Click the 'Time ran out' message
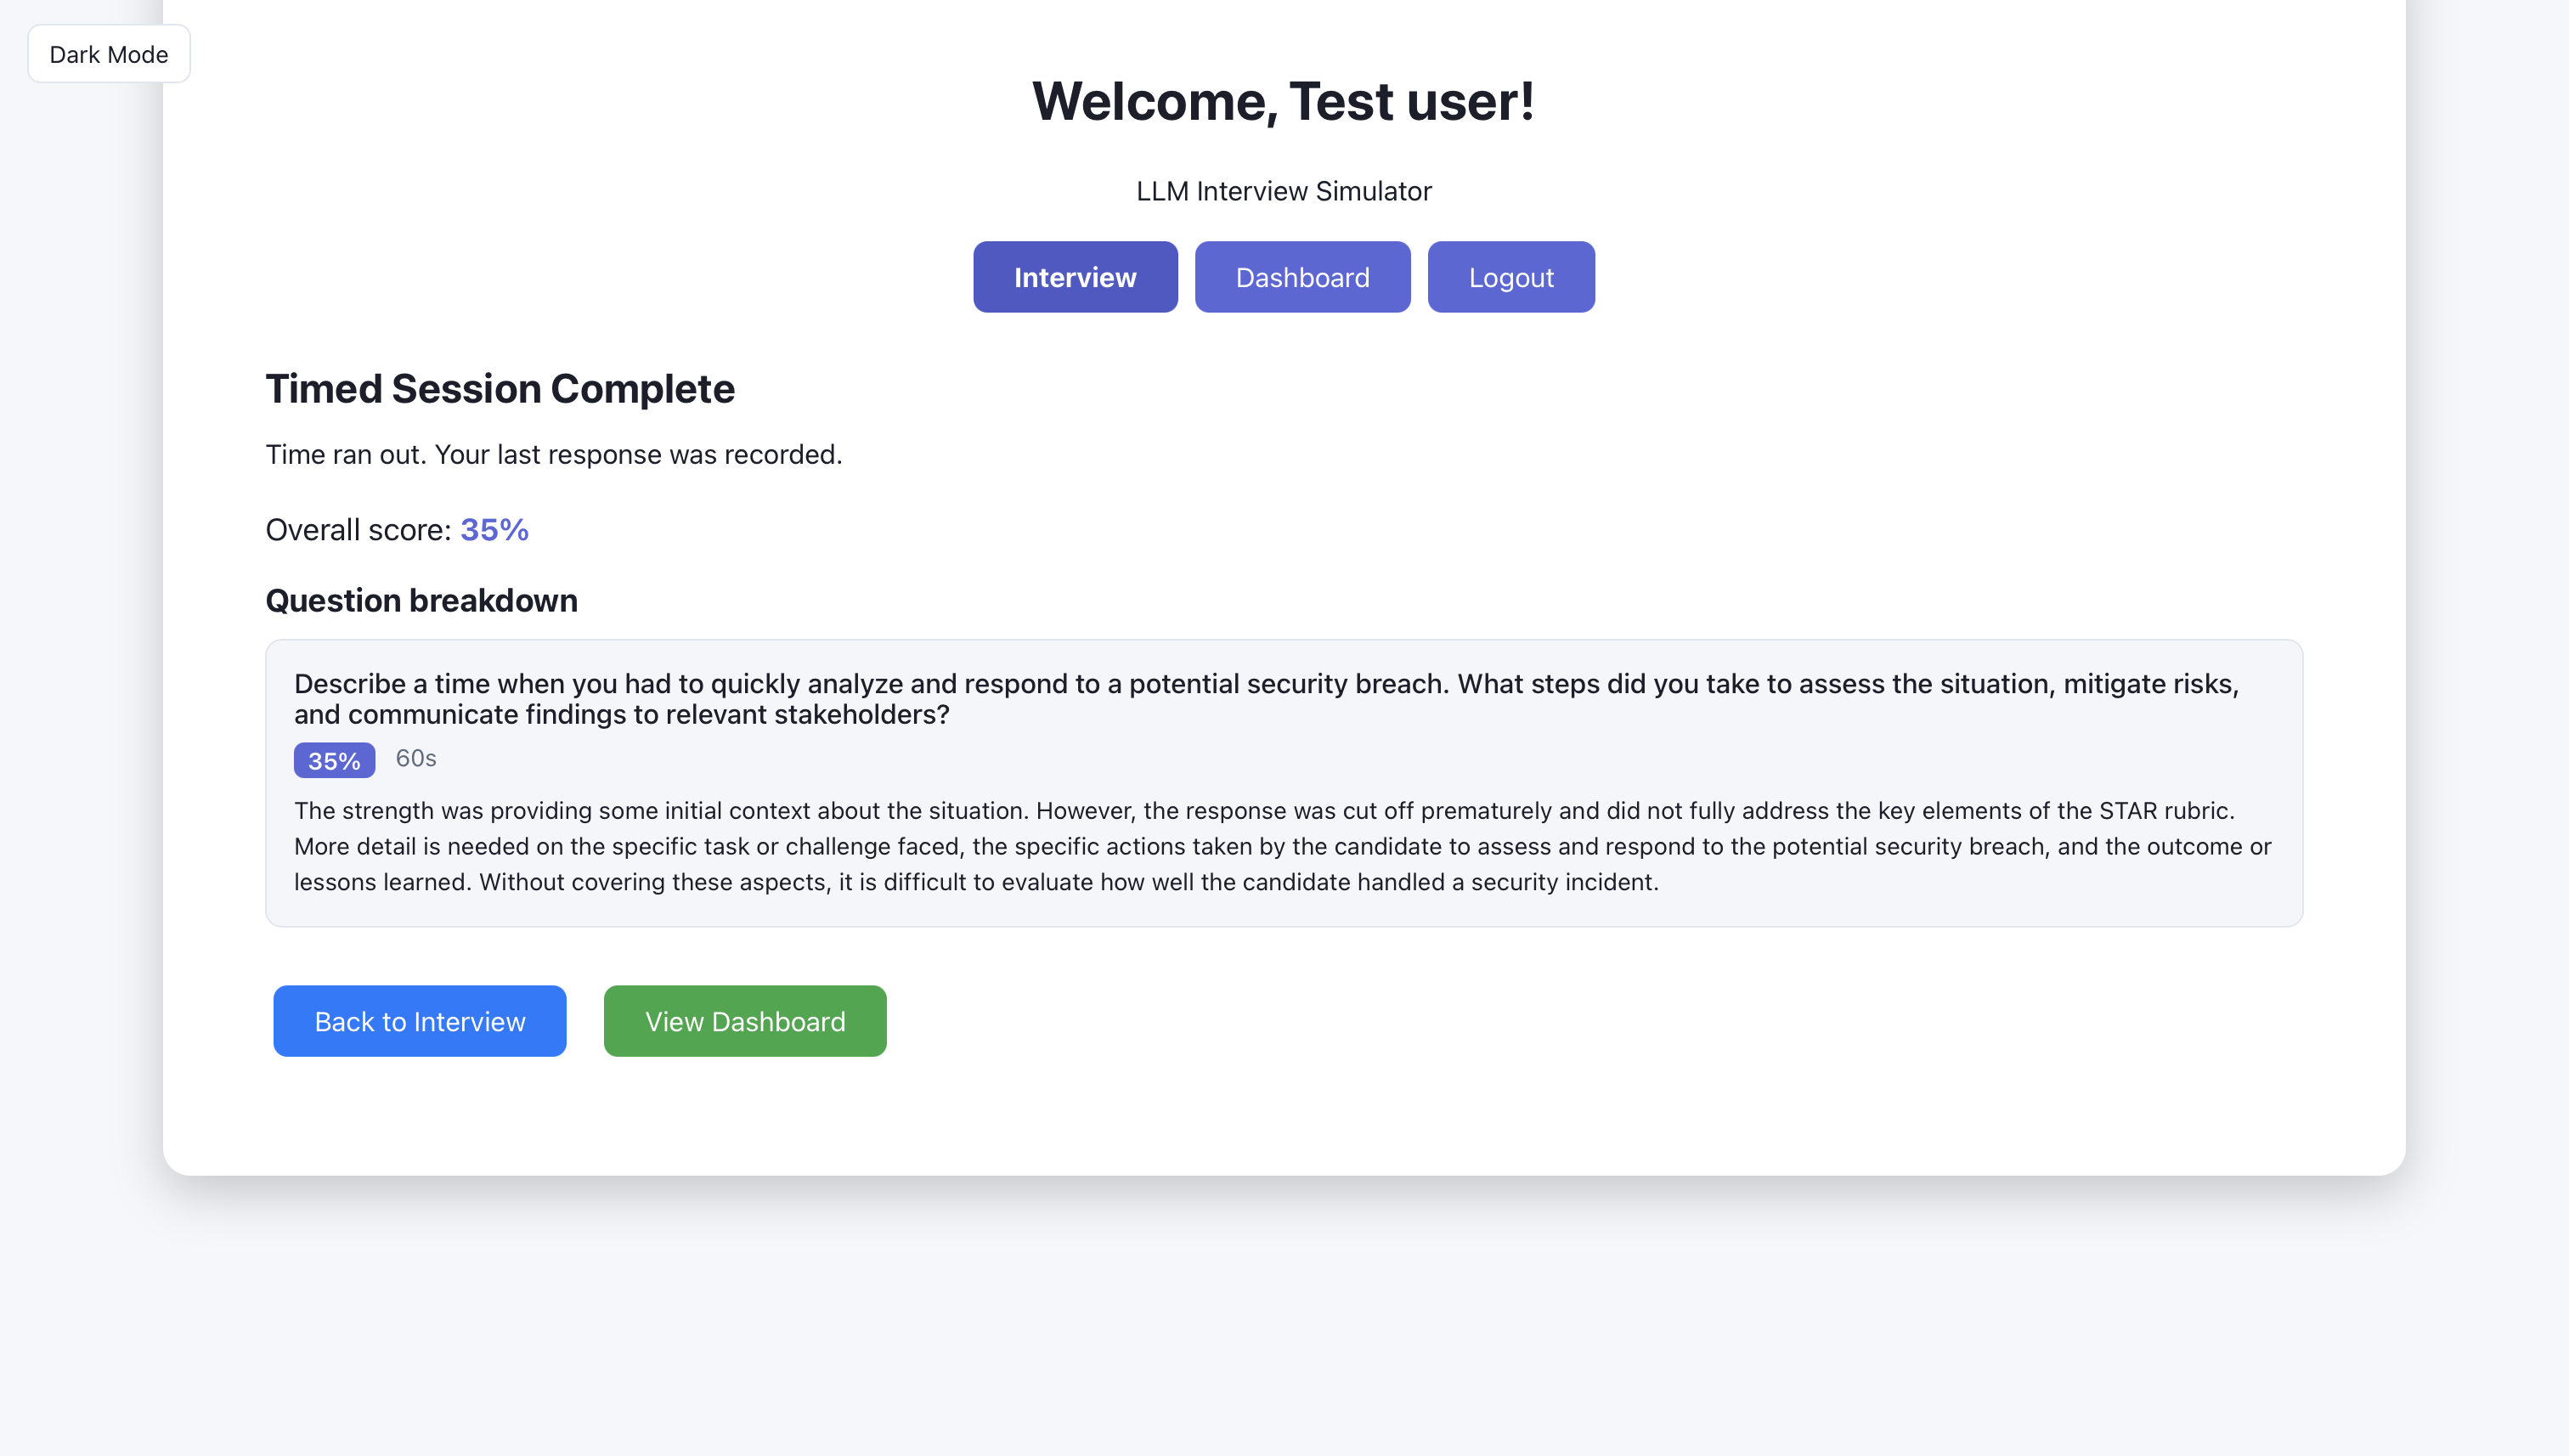The width and height of the screenshot is (2569, 1456). click(x=553, y=454)
